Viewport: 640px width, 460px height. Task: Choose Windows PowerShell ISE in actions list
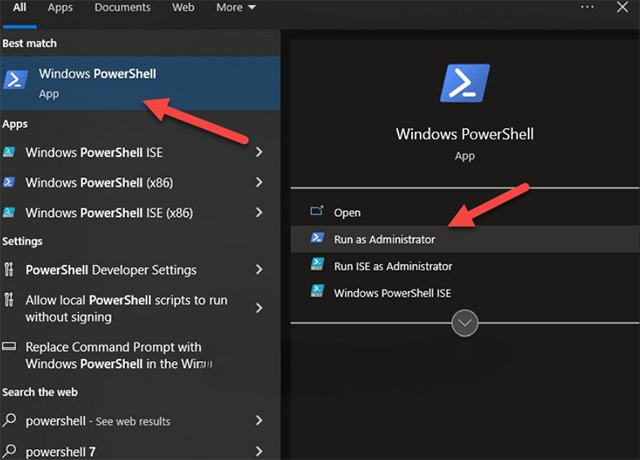point(465,293)
